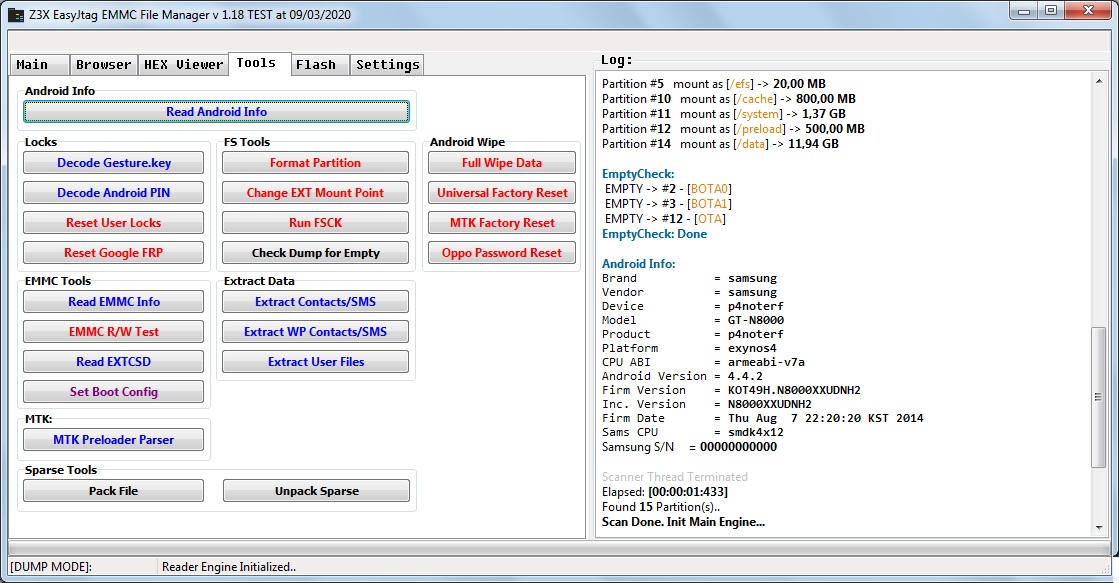Screen dimensions: 1119x583
Task: Click the log panel scroll-up arrow
Action: [x=1098, y=81]
